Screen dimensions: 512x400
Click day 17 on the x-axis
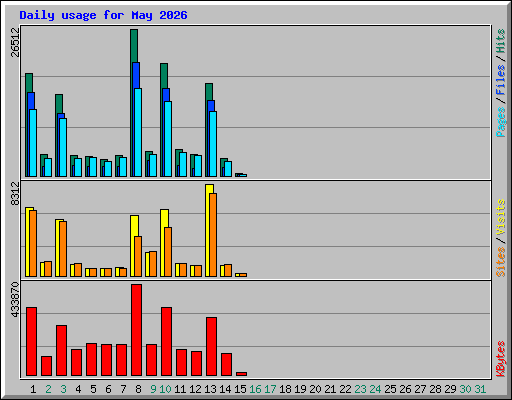click(270, 389)
